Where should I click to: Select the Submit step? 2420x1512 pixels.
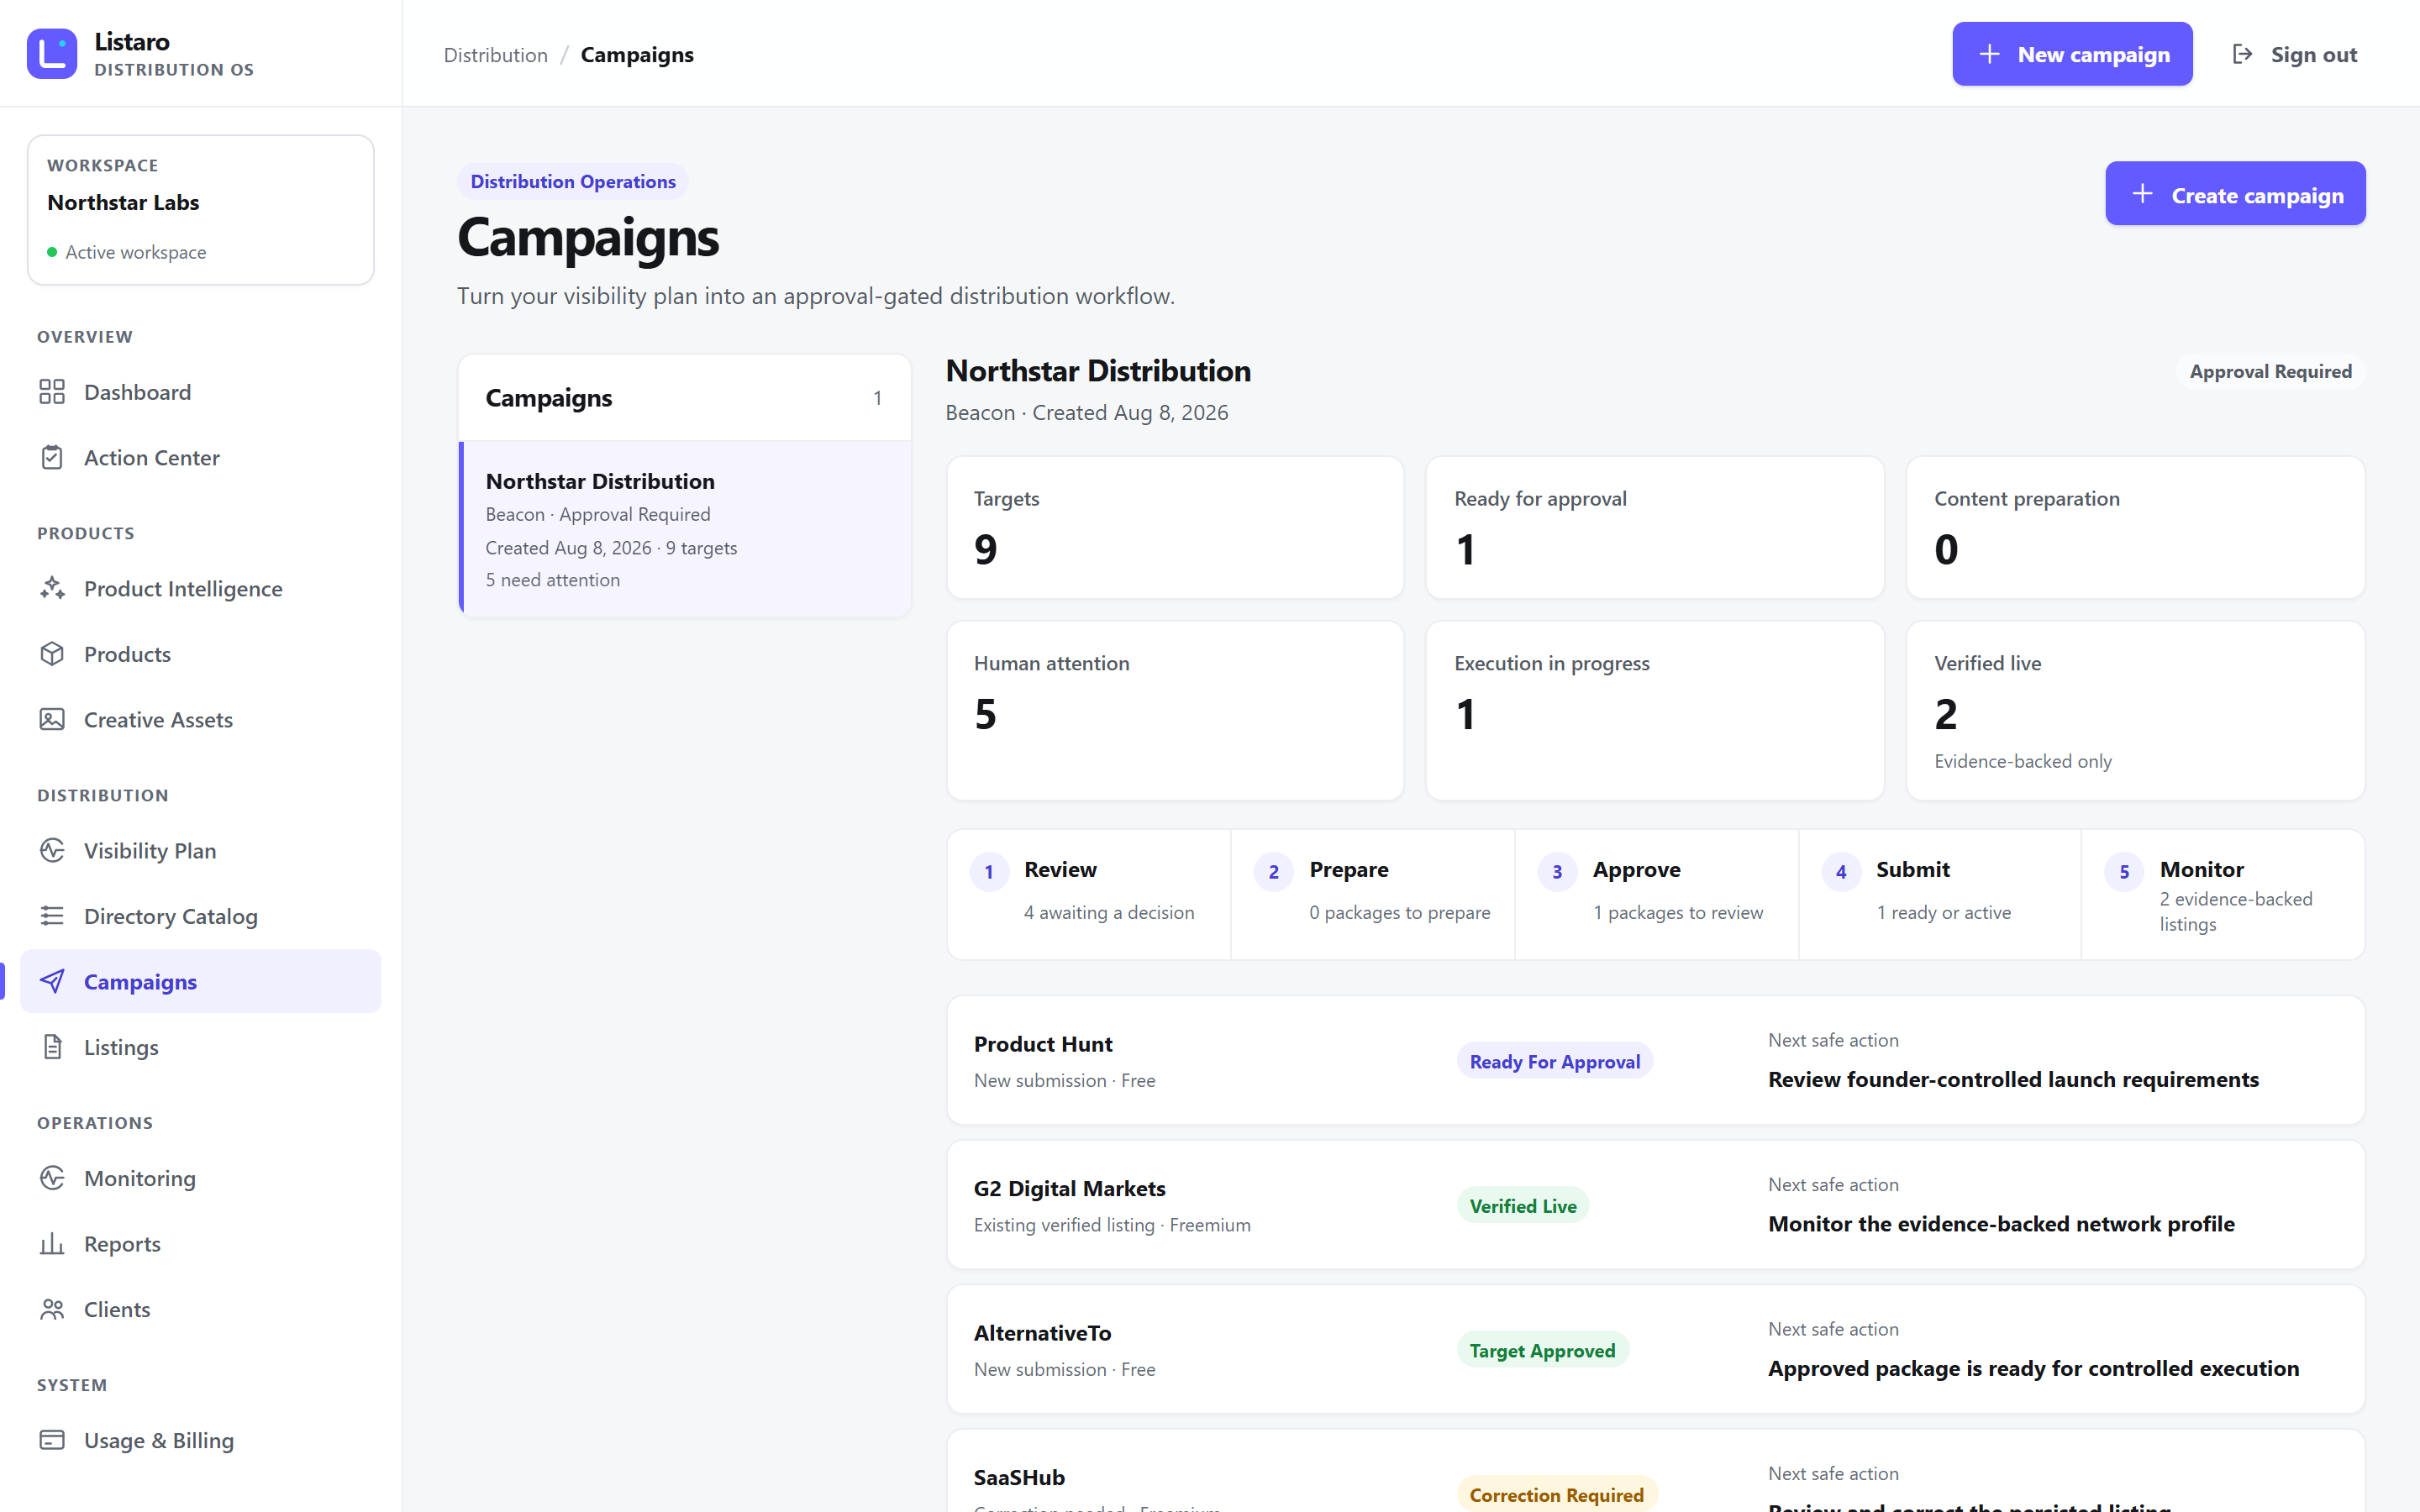pyautogui.click(x=1940, y=894)
